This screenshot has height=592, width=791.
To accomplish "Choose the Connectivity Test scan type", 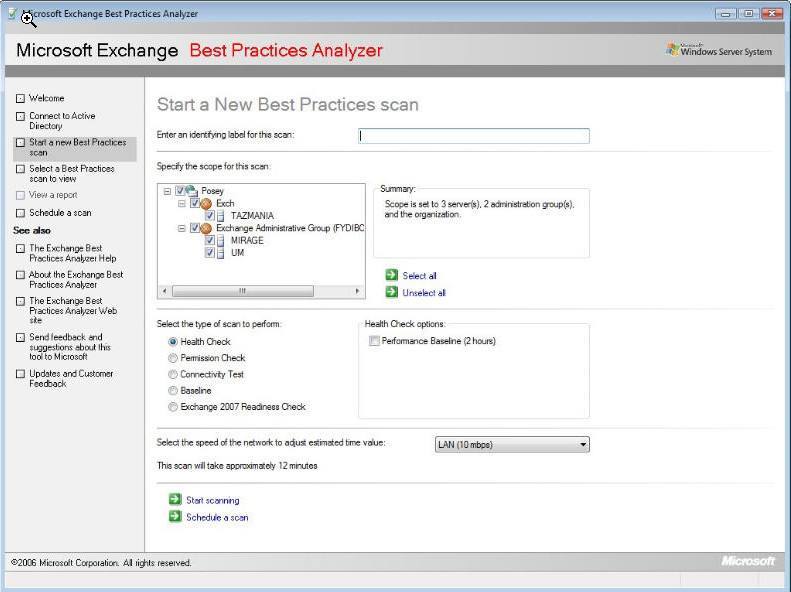I will [173, 374].
